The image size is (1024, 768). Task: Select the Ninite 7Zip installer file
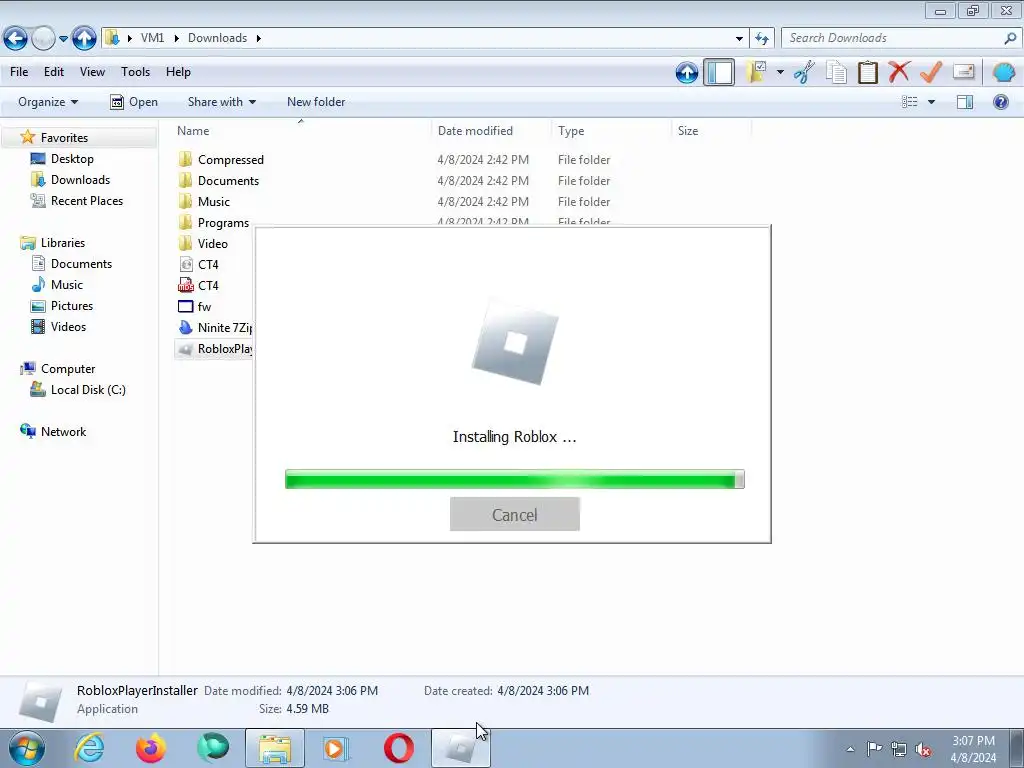pos(214,328)
